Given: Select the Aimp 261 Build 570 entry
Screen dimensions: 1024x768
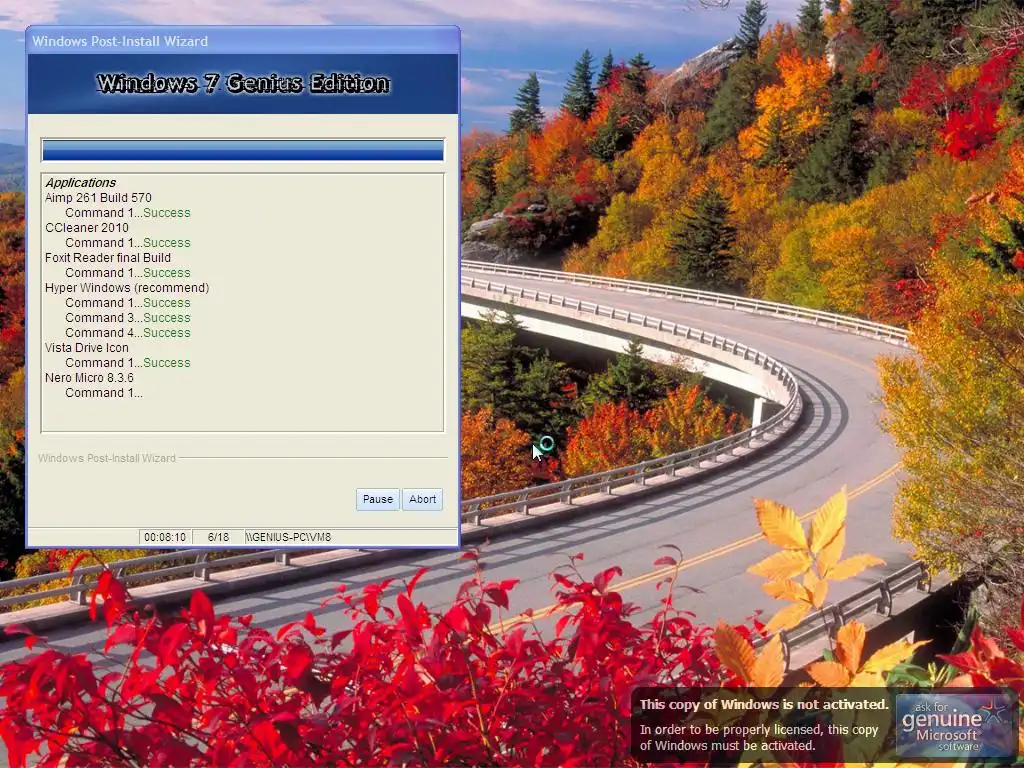Looking at the screenshot, I should pos(98,198).
